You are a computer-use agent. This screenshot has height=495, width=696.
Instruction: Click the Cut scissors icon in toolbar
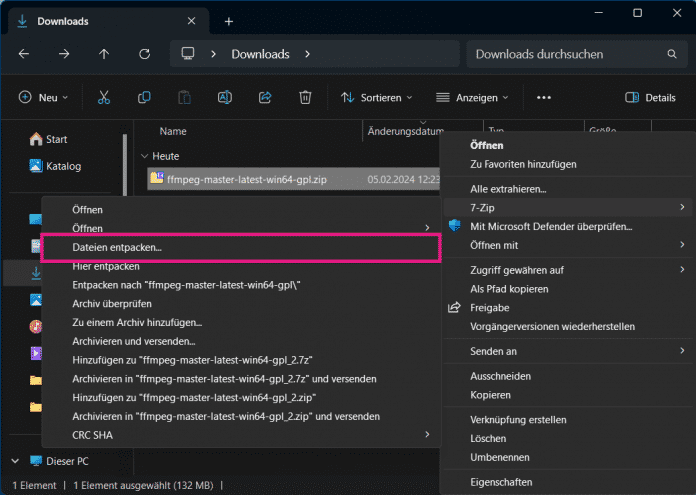coord(104,98)
